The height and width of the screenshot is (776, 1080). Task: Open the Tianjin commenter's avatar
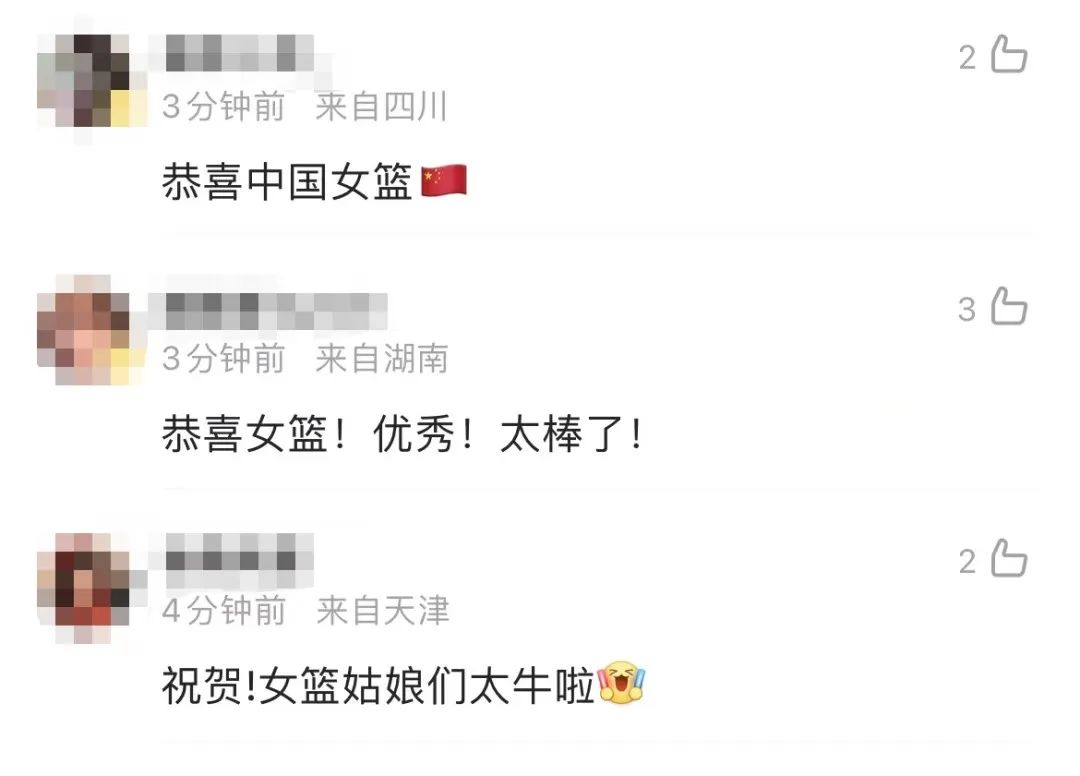point(92,585)
